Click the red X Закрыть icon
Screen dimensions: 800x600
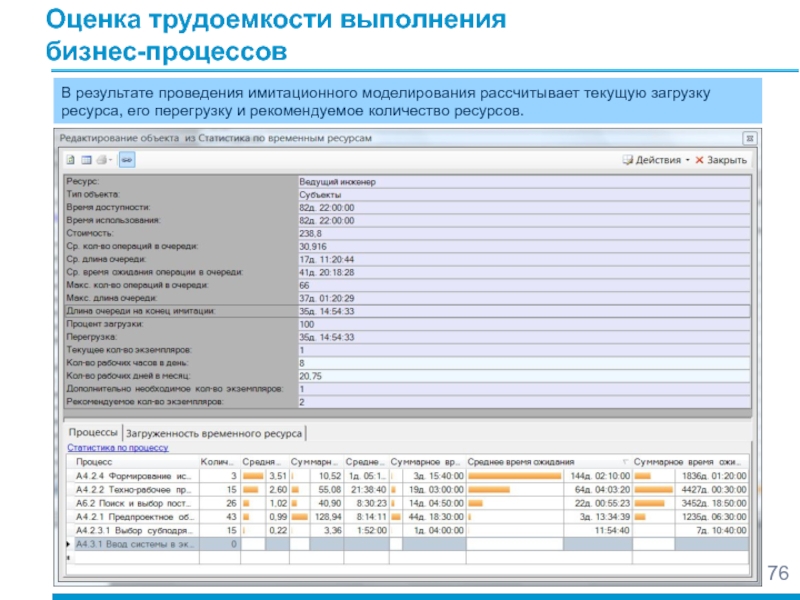tap(700, 160)
